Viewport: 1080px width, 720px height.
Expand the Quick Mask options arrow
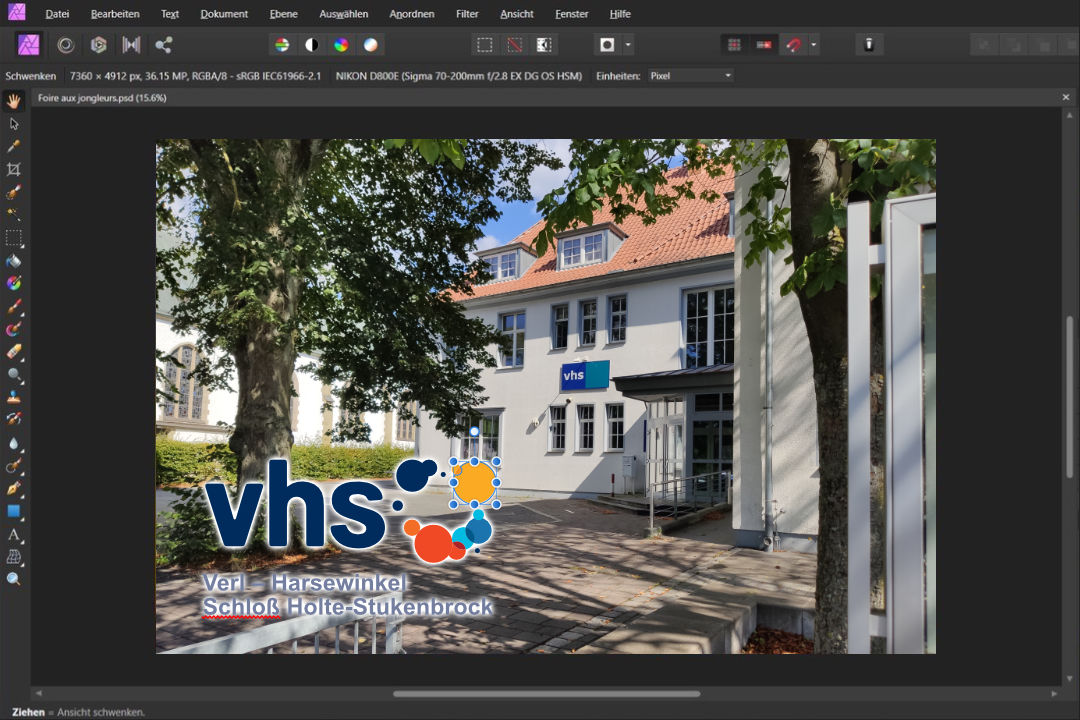tap(627, 45)
